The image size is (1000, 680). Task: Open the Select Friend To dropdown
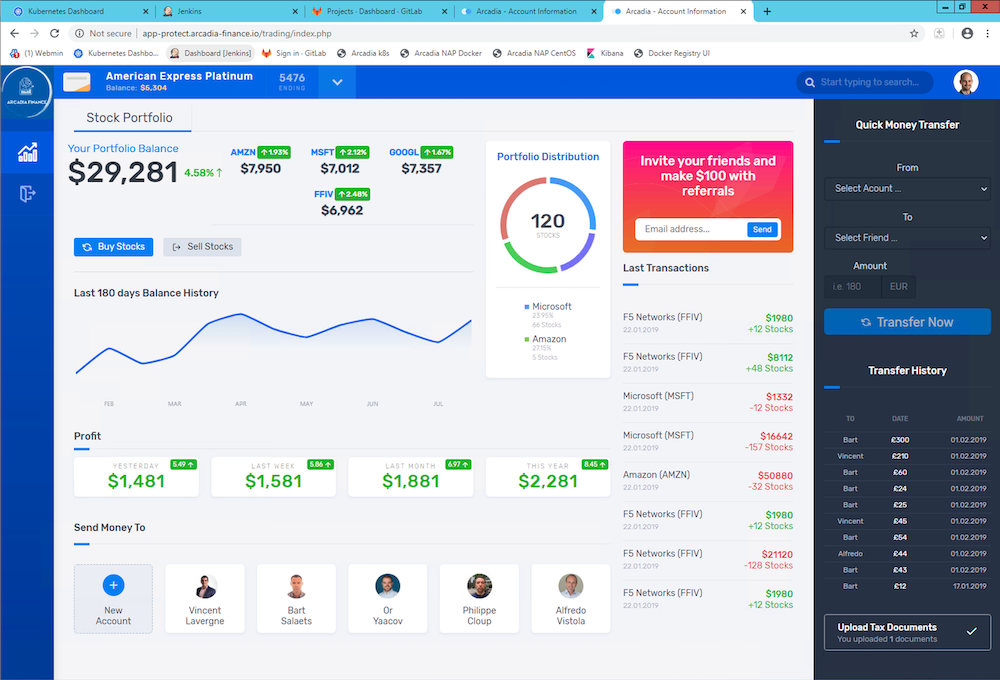907,238
